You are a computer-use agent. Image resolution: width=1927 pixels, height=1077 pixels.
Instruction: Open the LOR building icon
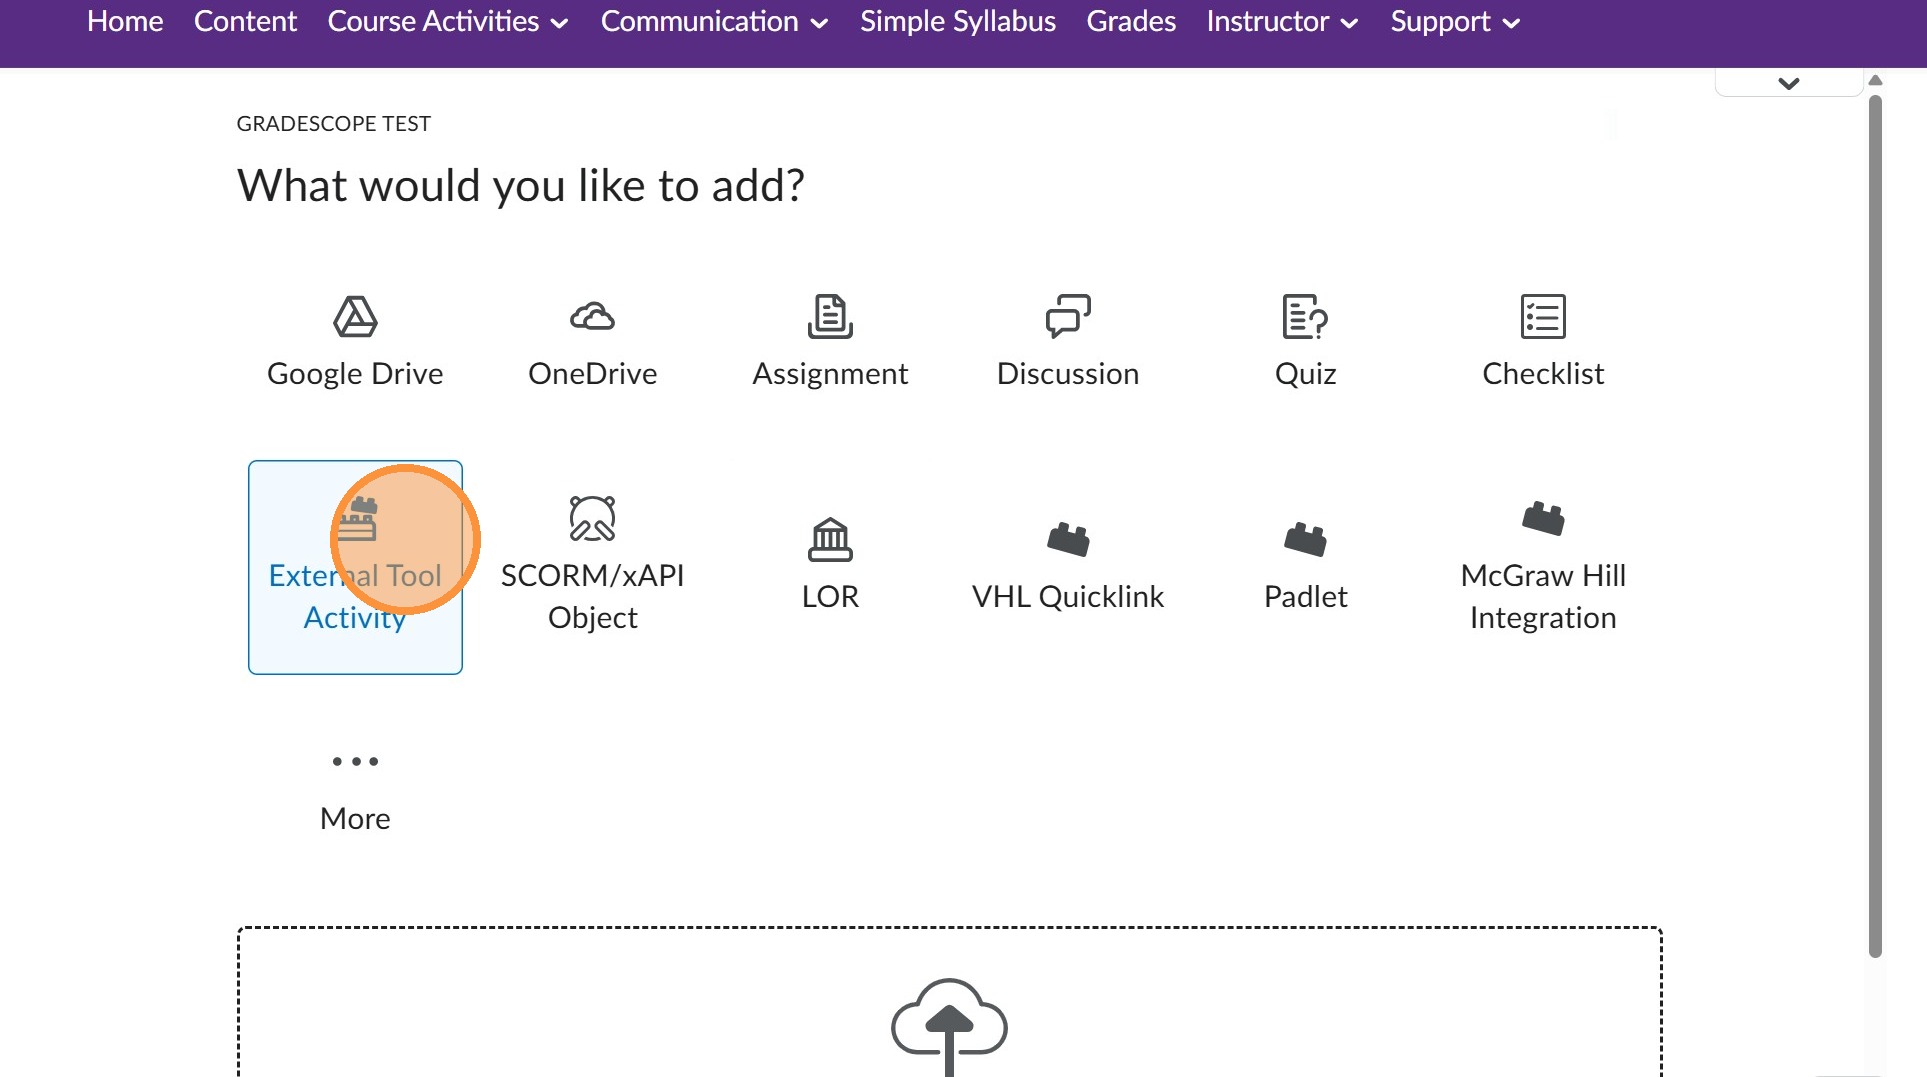point(830,540)
